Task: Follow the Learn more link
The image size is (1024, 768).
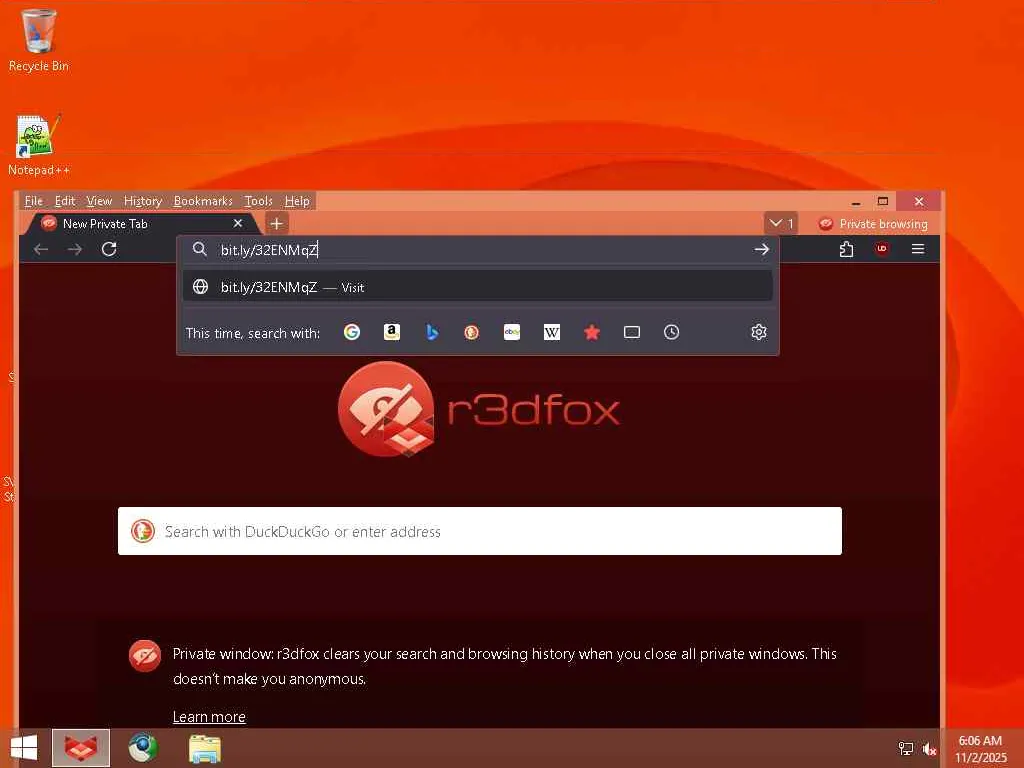Action: click(x=209, y=716)
